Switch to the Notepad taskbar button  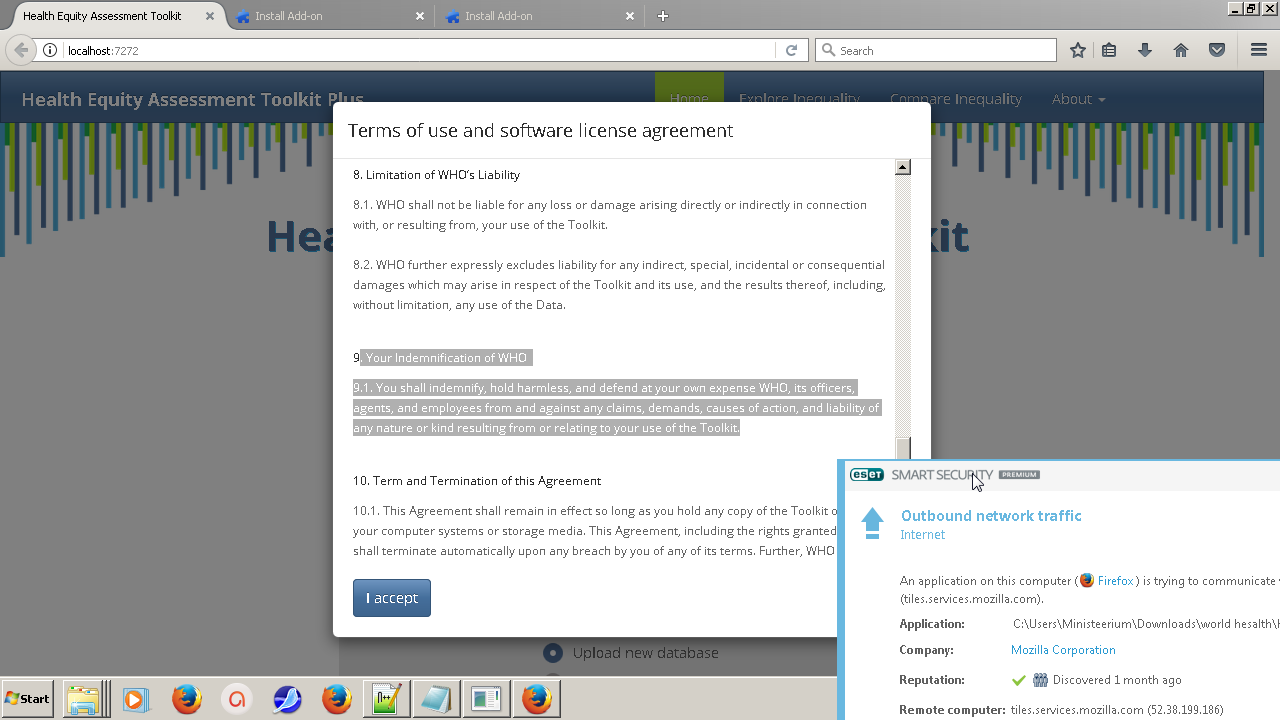click(x=437, y=698)
